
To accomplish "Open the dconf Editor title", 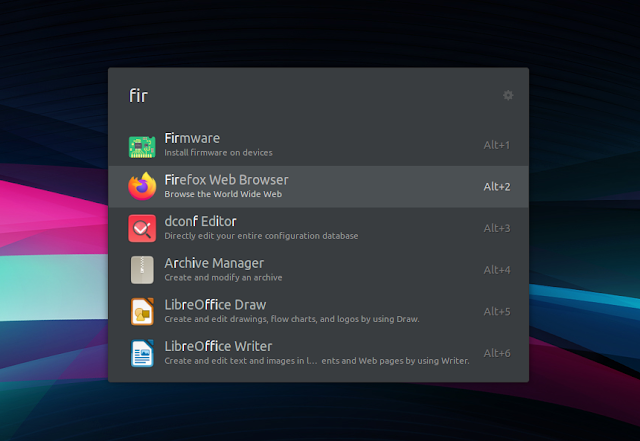I will (200, 221).
